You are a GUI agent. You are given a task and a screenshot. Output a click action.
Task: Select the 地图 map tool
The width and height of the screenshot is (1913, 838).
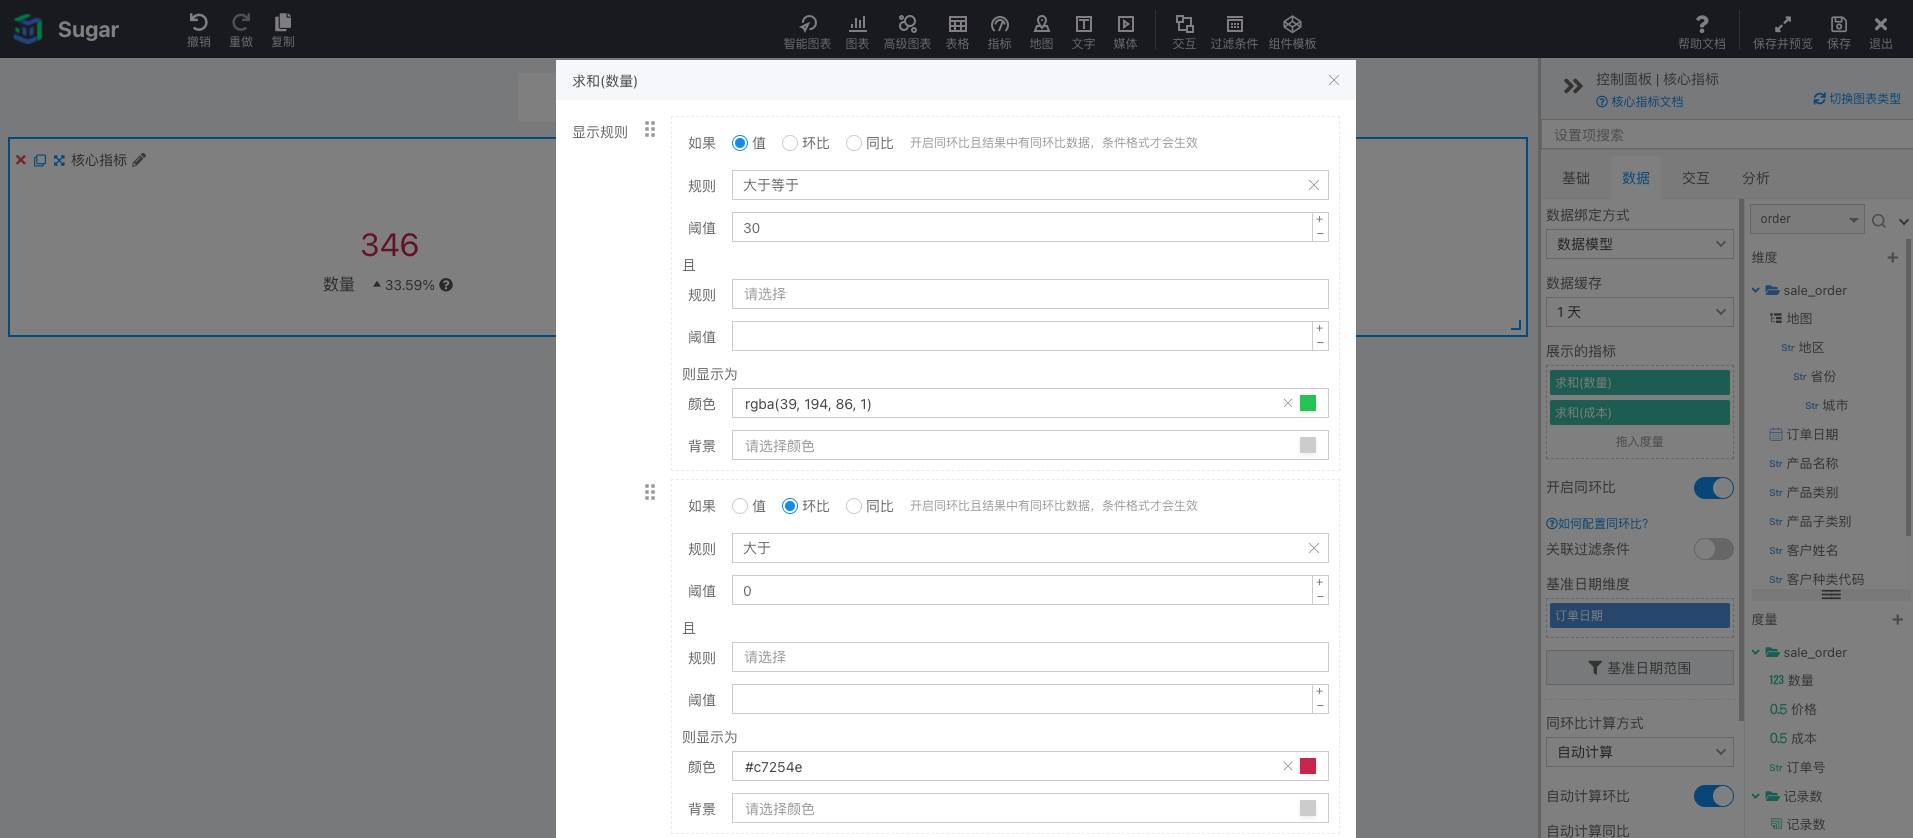[x=1041, y=31]
